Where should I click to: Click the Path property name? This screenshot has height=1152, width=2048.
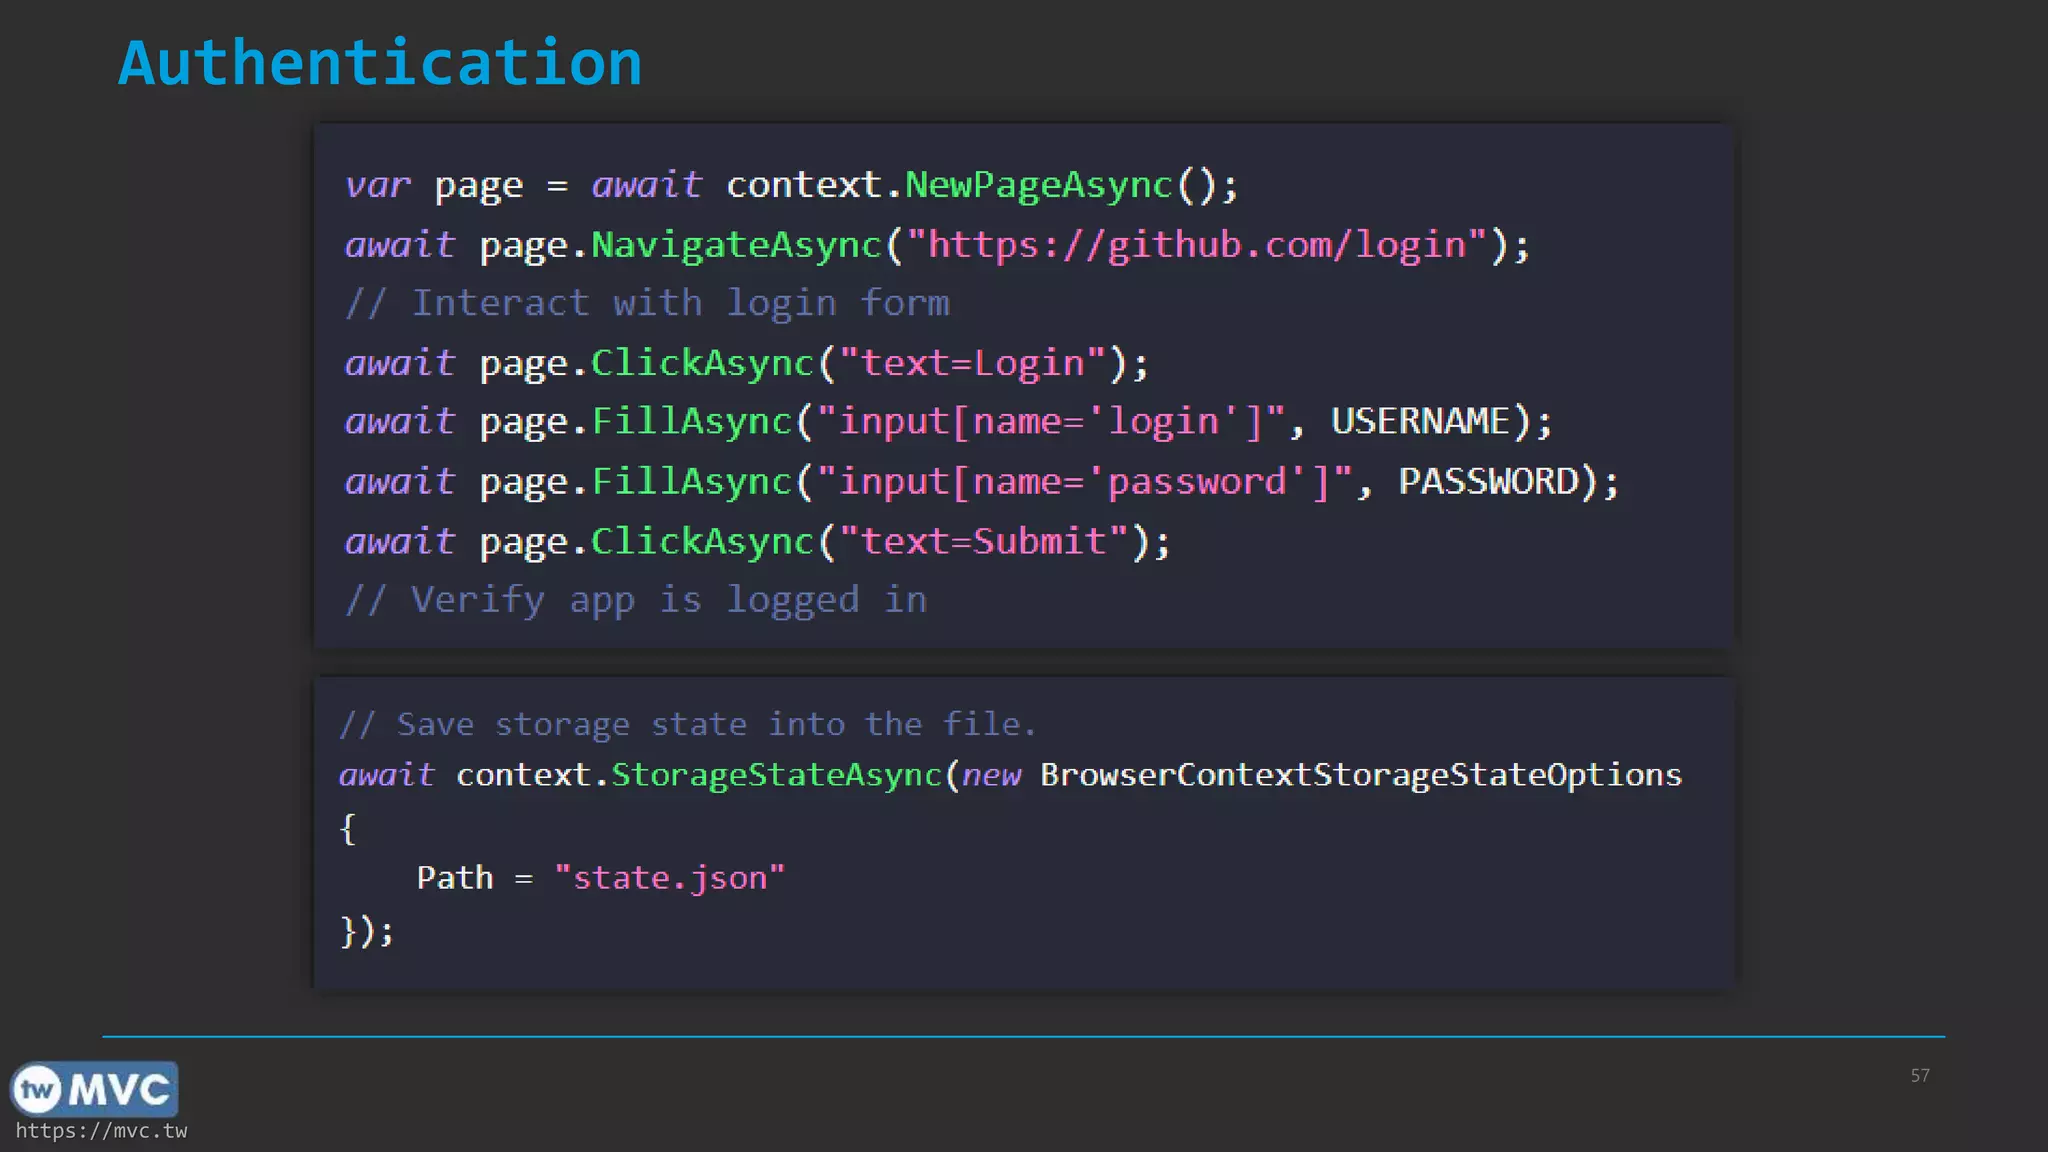[455, 878]
